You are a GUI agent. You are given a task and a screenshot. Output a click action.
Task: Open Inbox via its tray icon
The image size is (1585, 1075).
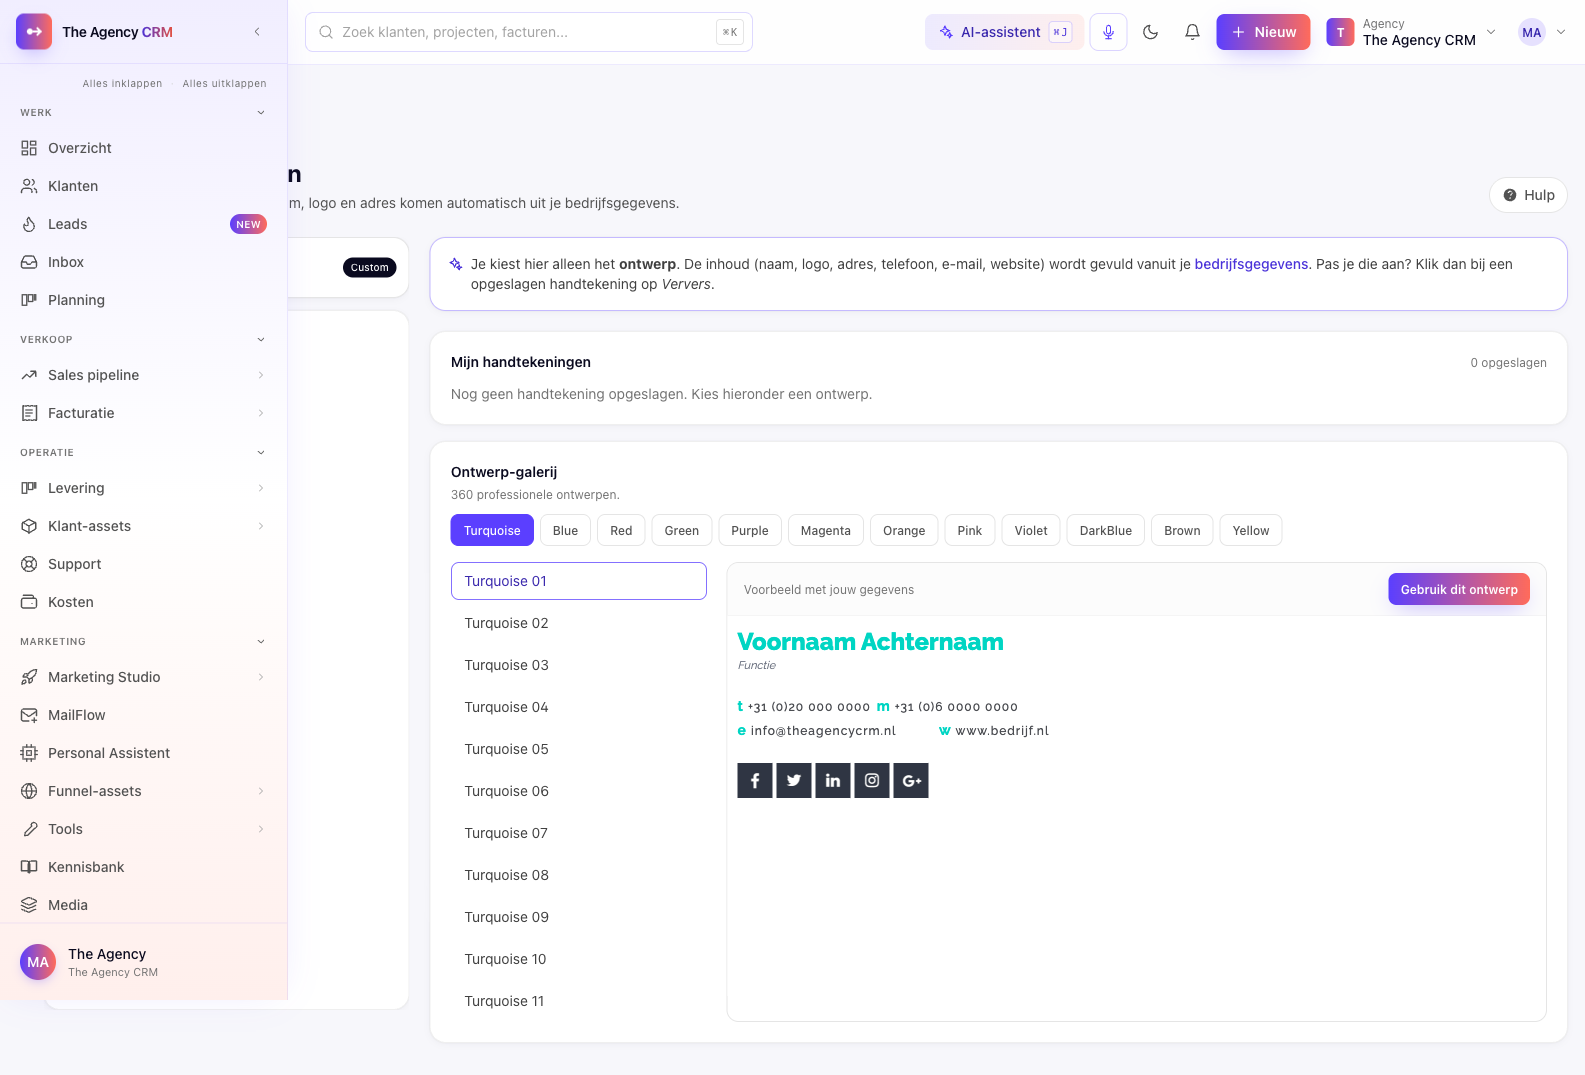(x=29, y=262)
